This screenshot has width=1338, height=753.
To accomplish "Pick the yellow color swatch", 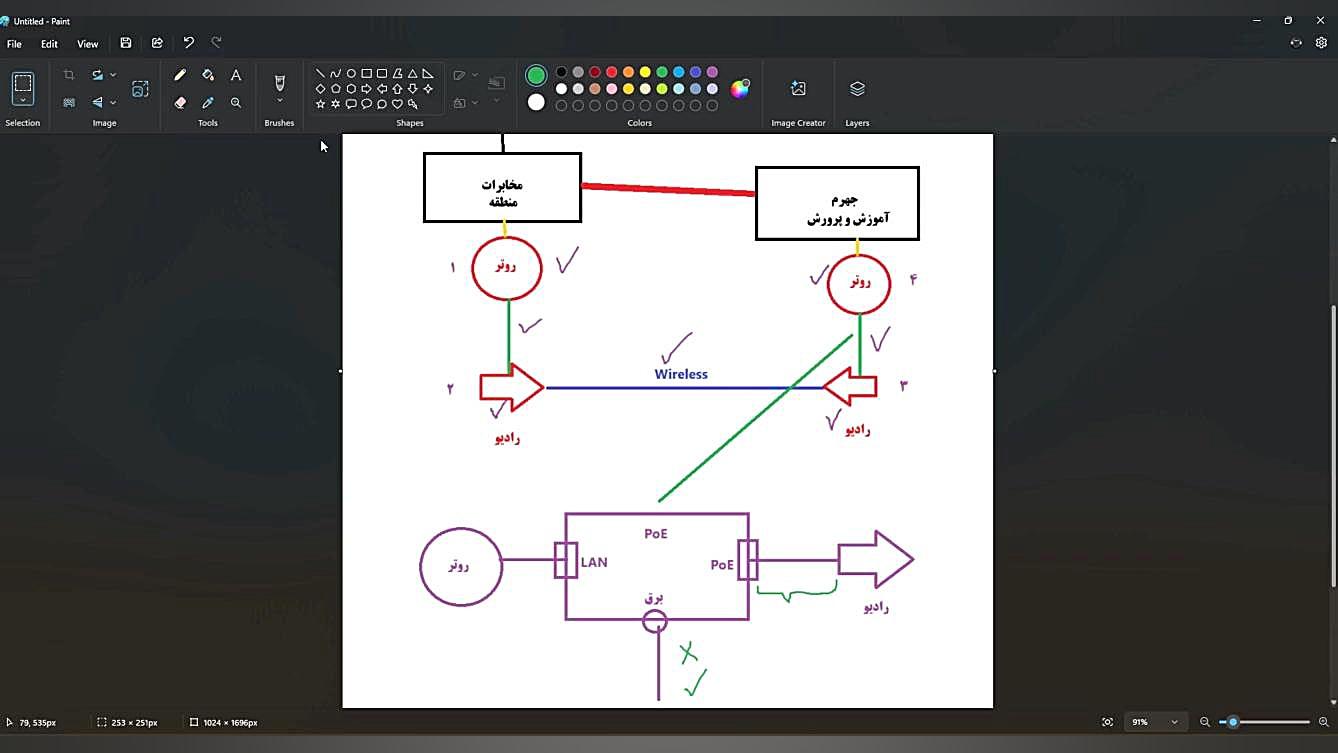I will click(x=645, y=72).
